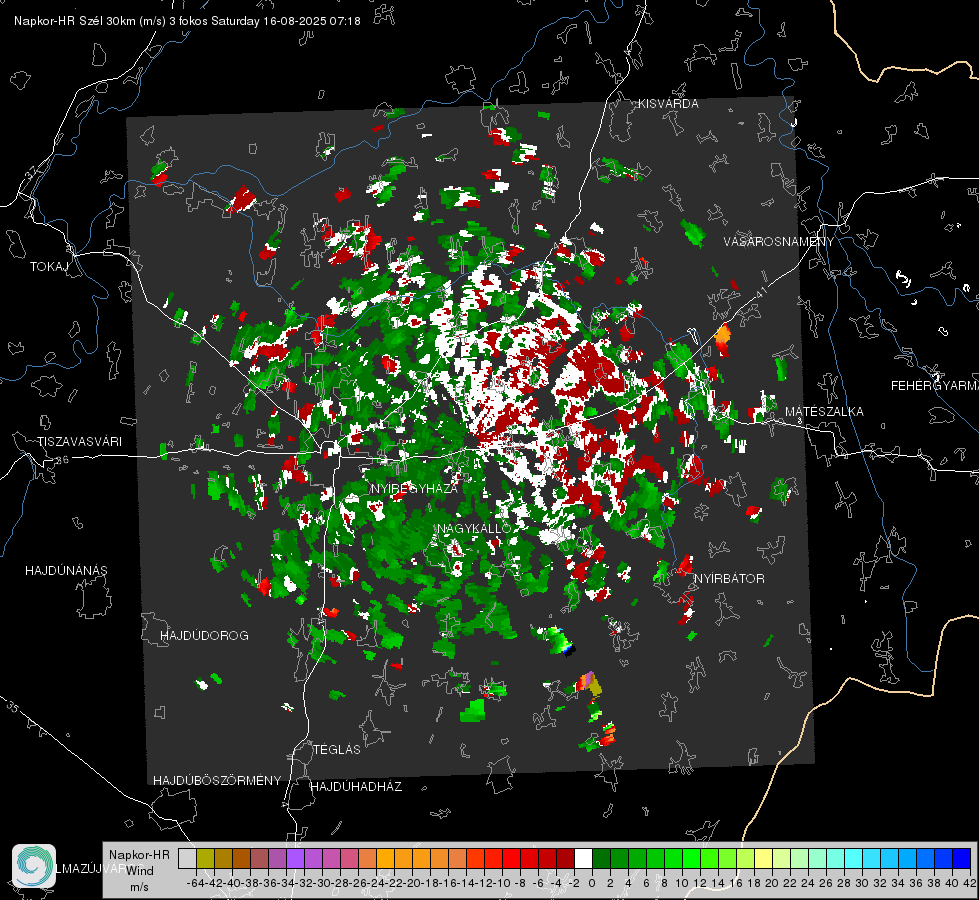
Task: Click the legend title 'Napkor-HR'
Action: 139,855
